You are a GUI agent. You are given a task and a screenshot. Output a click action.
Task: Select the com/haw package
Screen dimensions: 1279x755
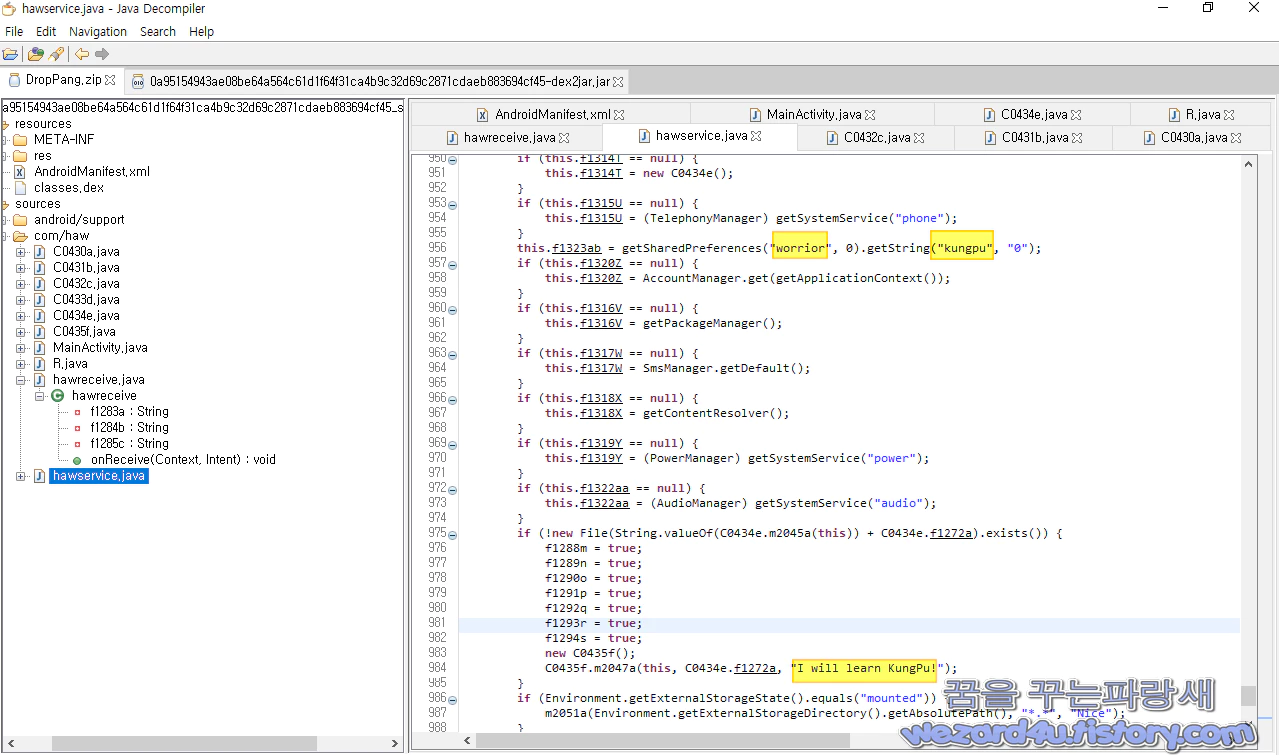coord(62,235)
